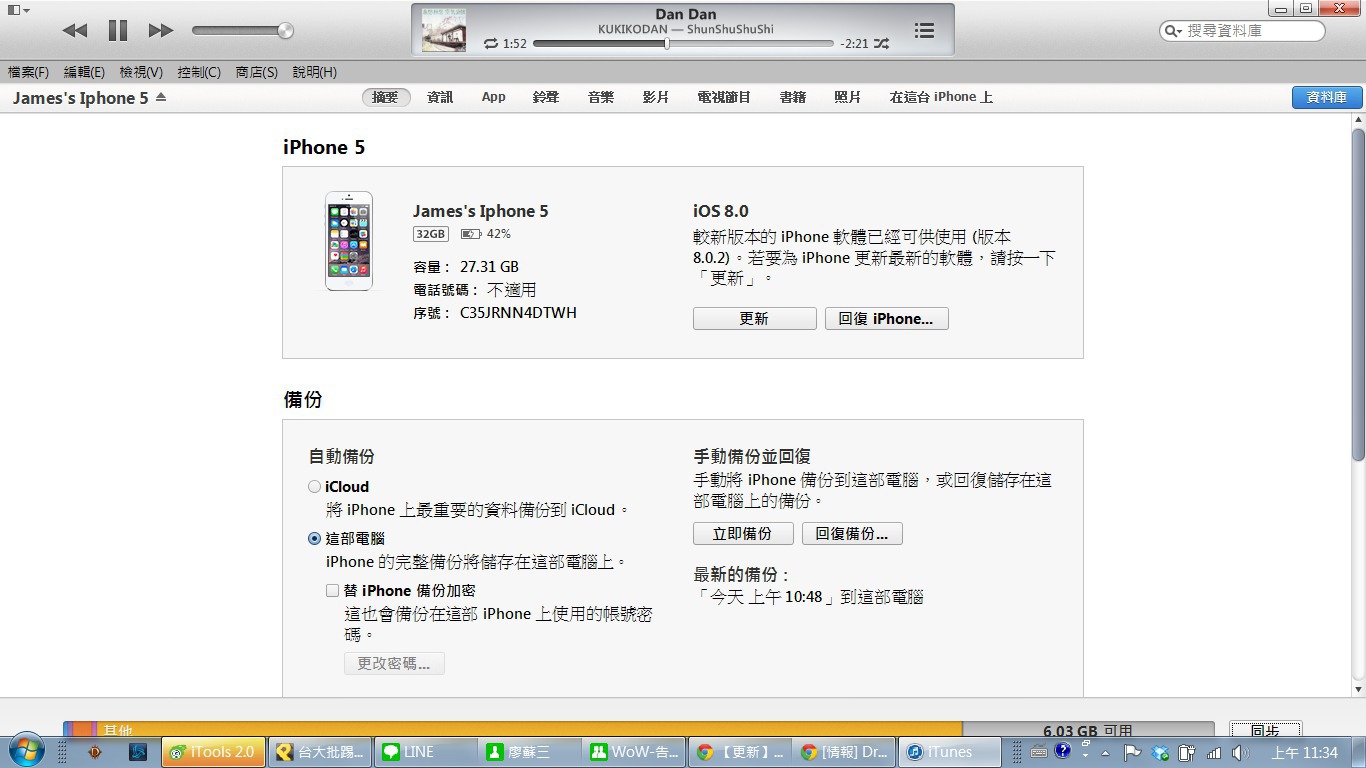Click the 32GB capacity badge

430,234
